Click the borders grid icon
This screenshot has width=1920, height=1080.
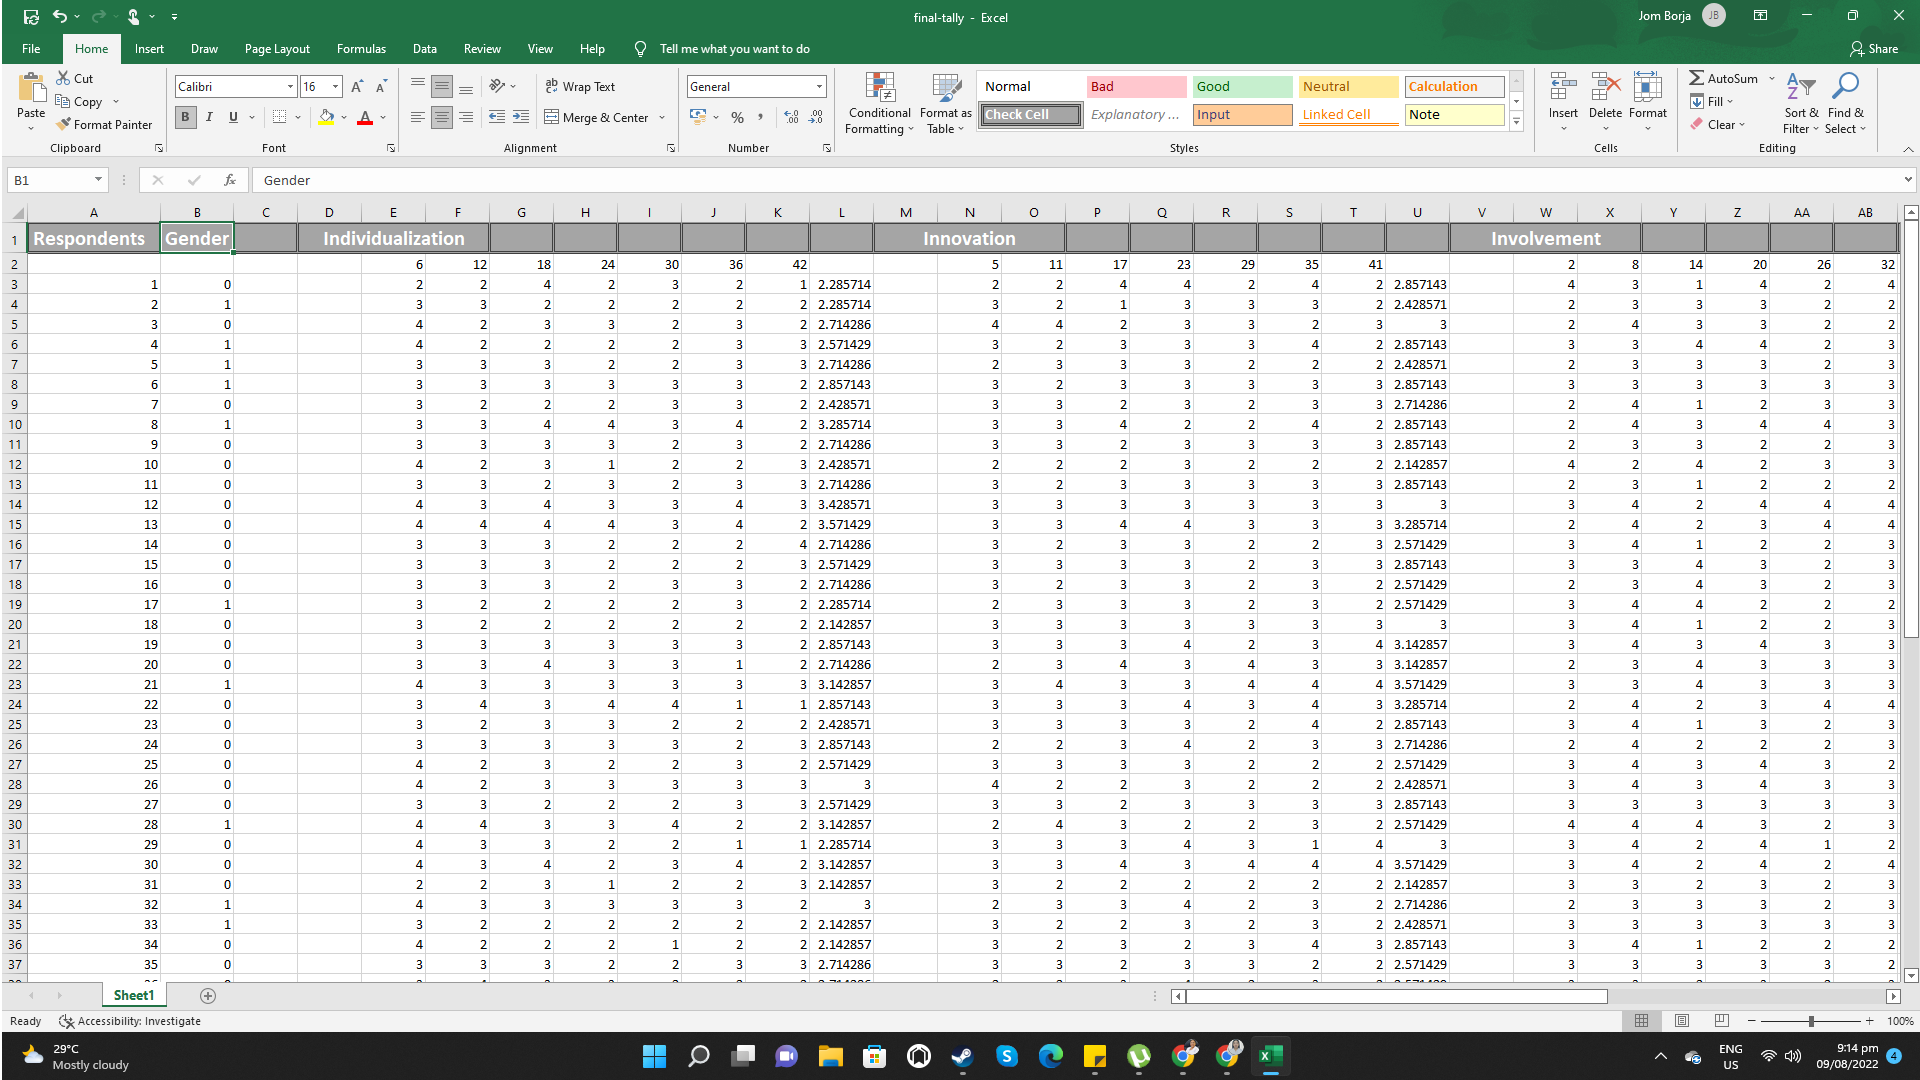pos(279,117)
